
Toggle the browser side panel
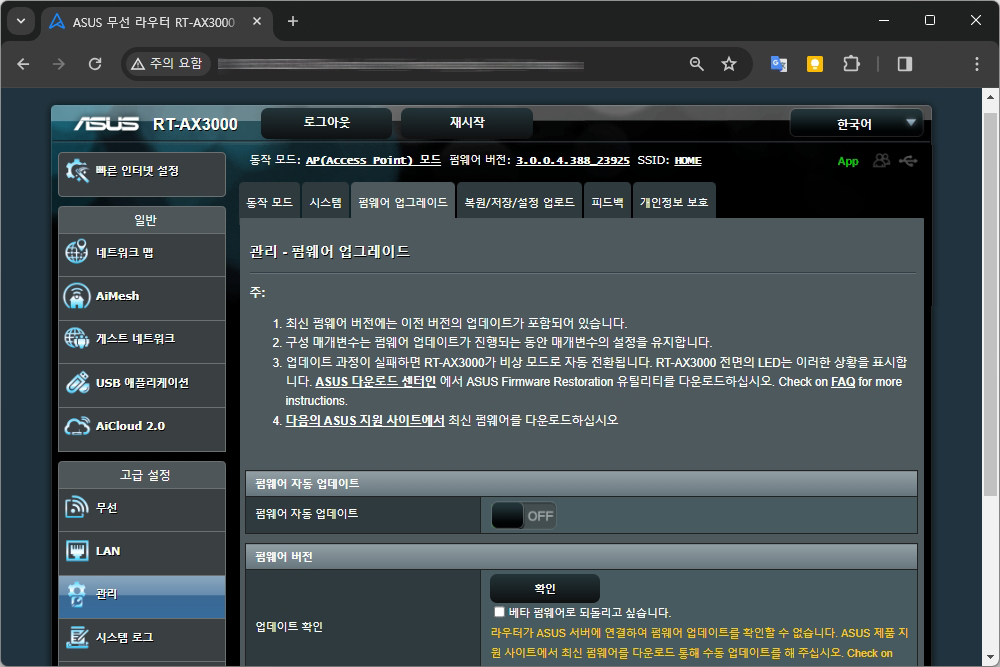pos(905,64)
